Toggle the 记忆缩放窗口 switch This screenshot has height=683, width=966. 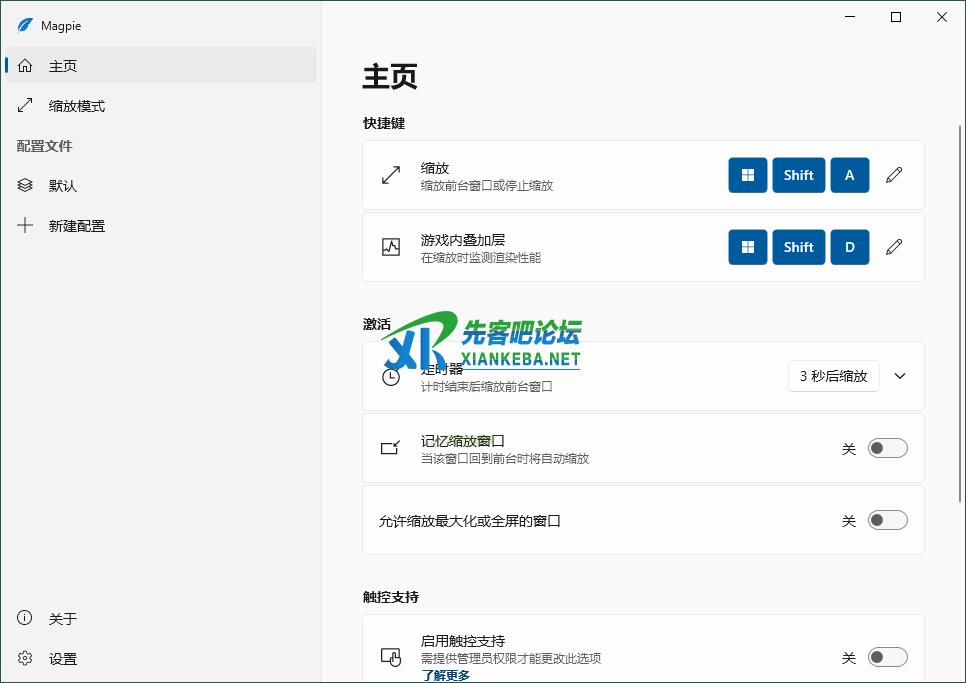pos(887,448)
